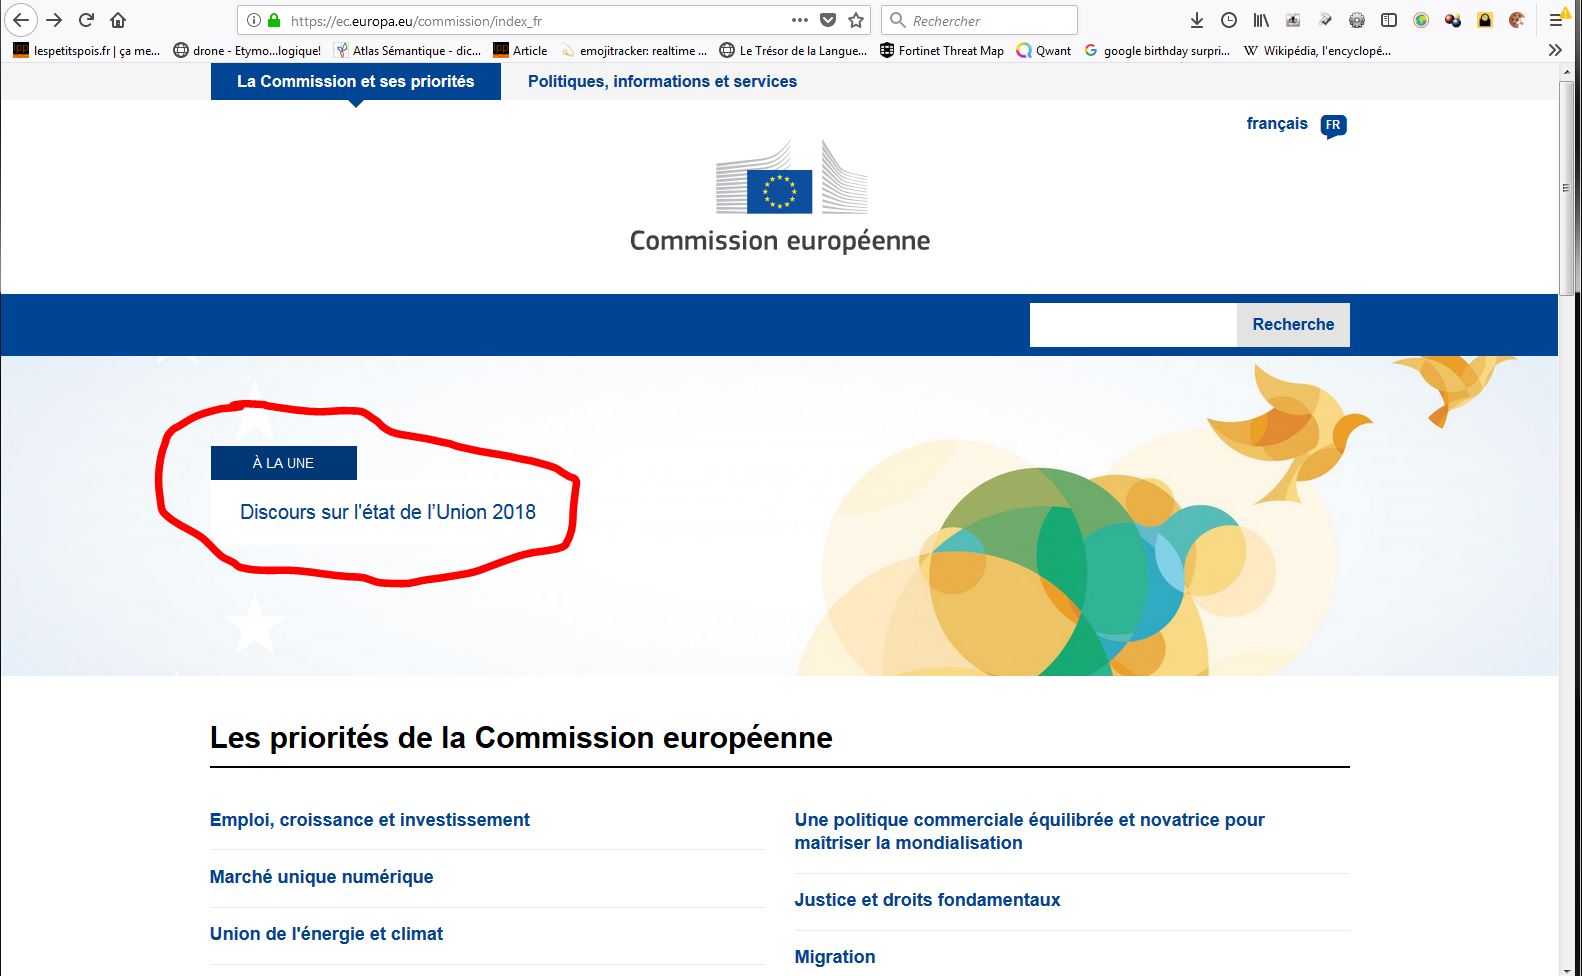Open the google birthday surprise bookmark

(x=1158, y=50)
